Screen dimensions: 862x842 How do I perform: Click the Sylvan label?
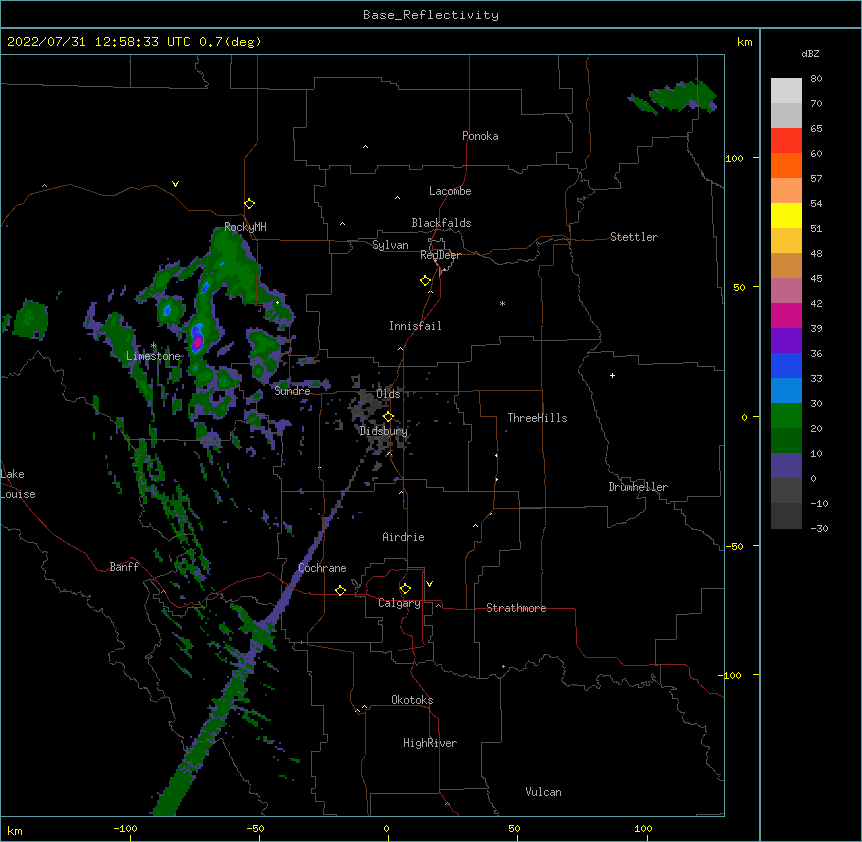click(390, 245)
